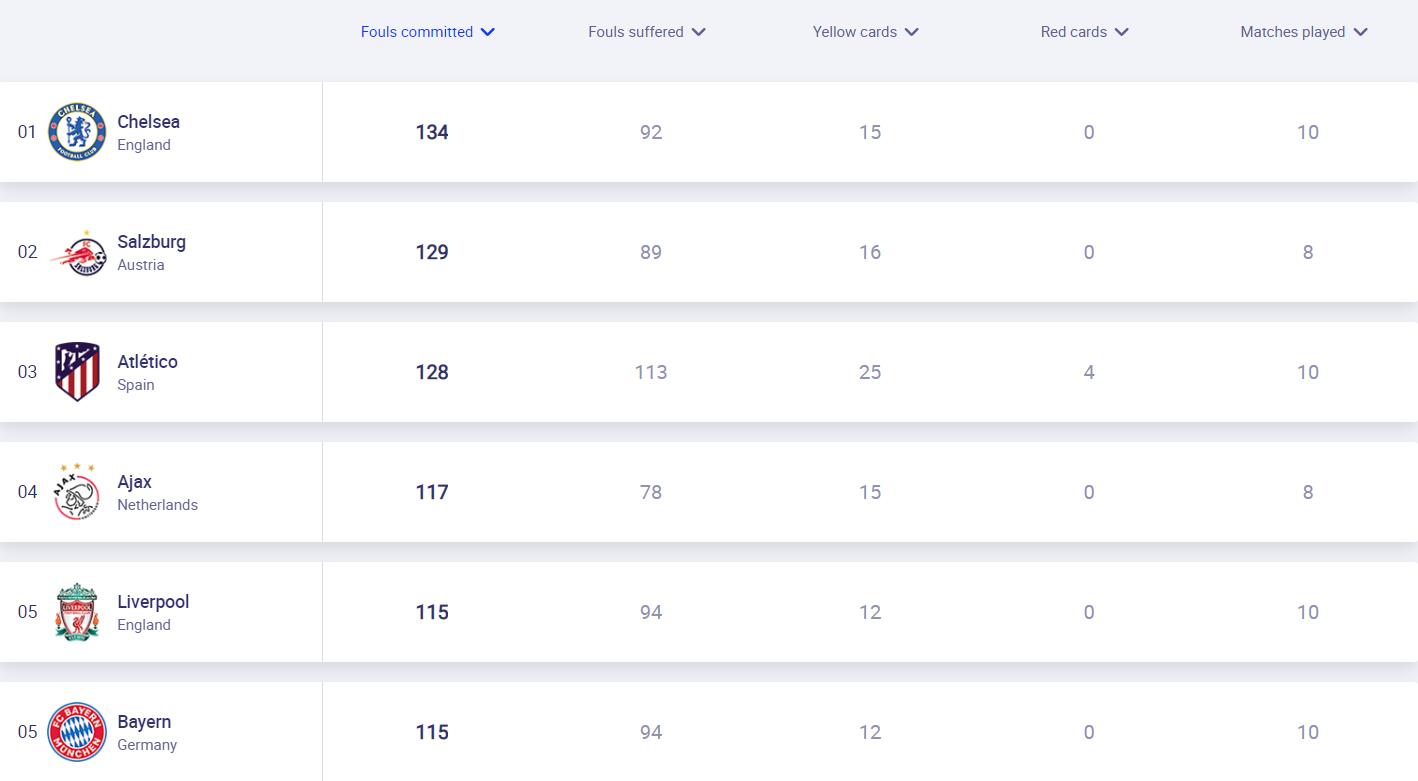The image size is (1418, 781).
Task: Open the Bayern team link
Action: (144, 722)
